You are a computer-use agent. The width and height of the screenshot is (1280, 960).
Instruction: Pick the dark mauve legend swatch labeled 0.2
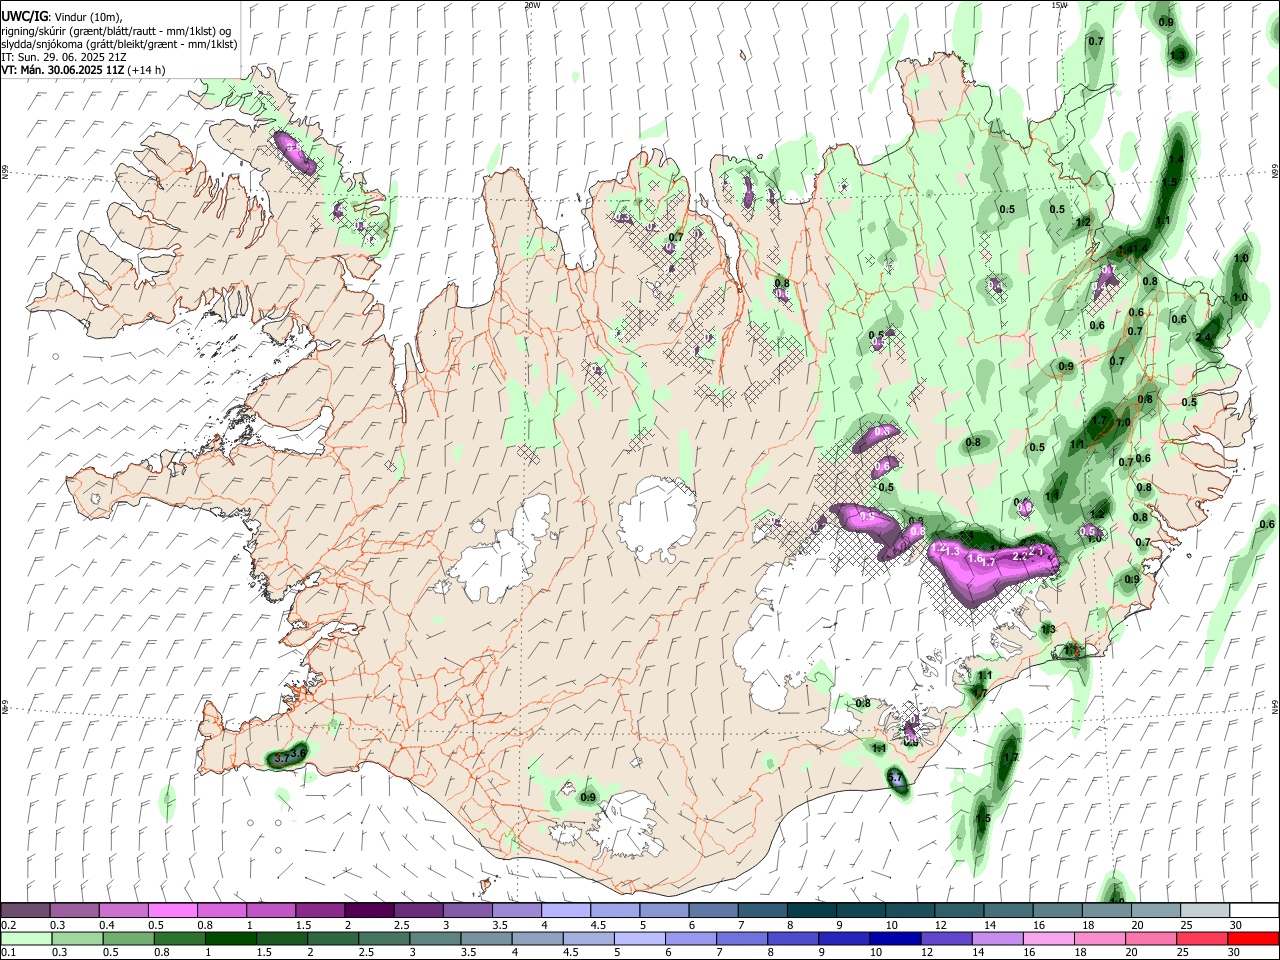click(26, 911)
